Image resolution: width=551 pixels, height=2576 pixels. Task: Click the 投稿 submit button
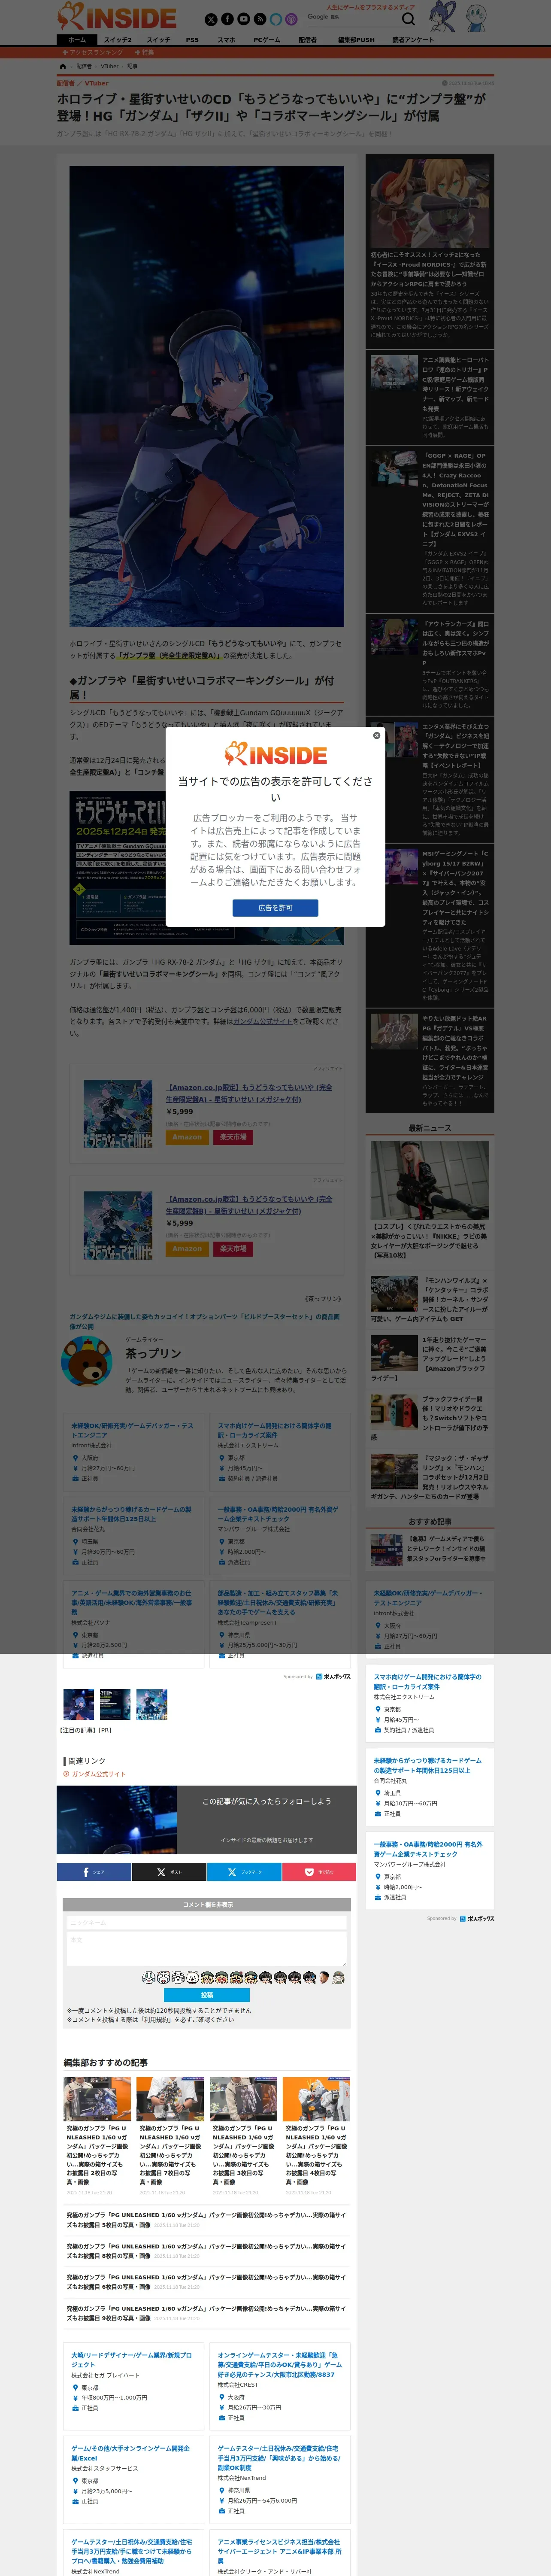click(x=207, y=1995)
